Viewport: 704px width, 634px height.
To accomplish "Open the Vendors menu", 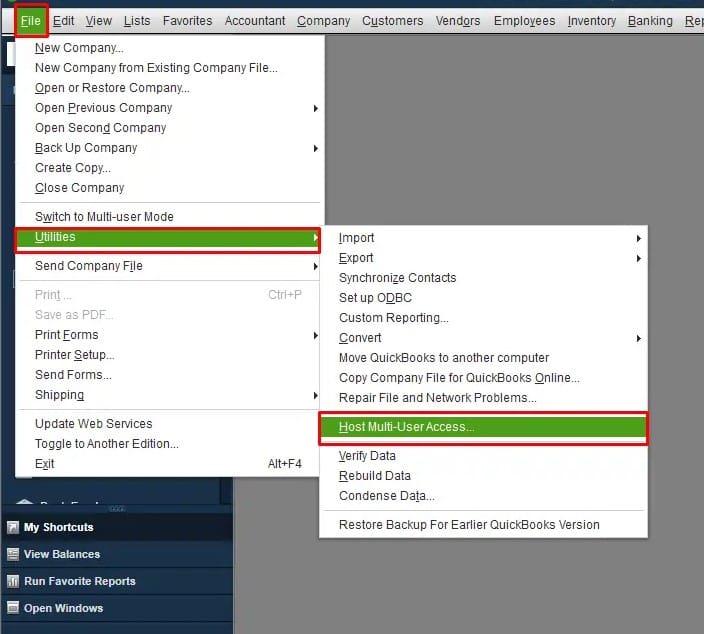I will point(458,21).
